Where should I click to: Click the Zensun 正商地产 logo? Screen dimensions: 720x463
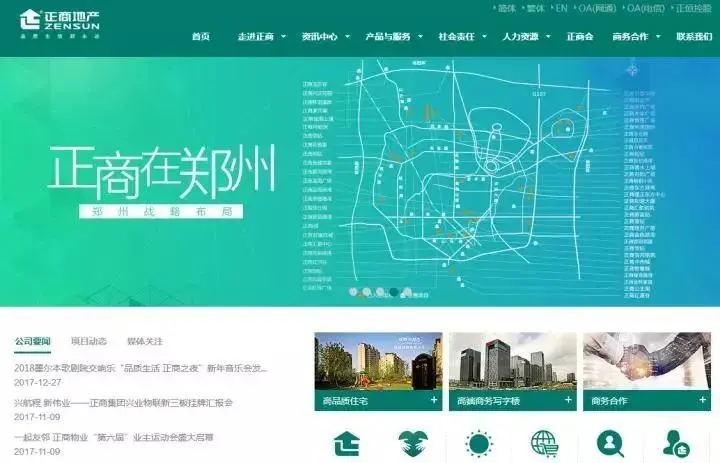click(x=59, y=23)
